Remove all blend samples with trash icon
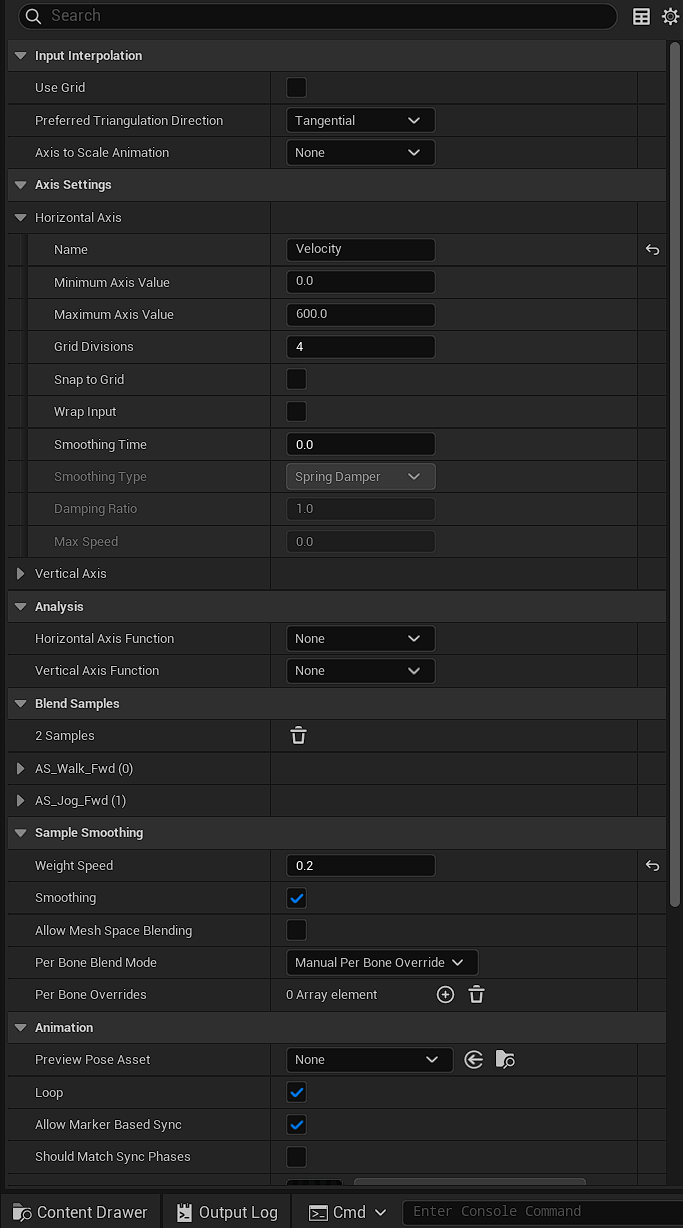The height and width of the screenshot is (1228, 683). 298,736
